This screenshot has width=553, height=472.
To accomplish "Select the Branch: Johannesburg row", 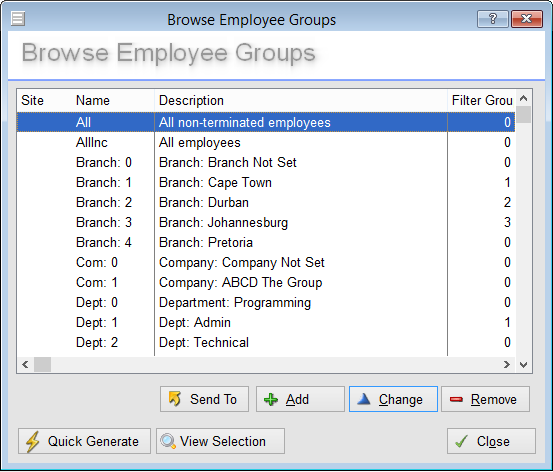I will point(266,223).
